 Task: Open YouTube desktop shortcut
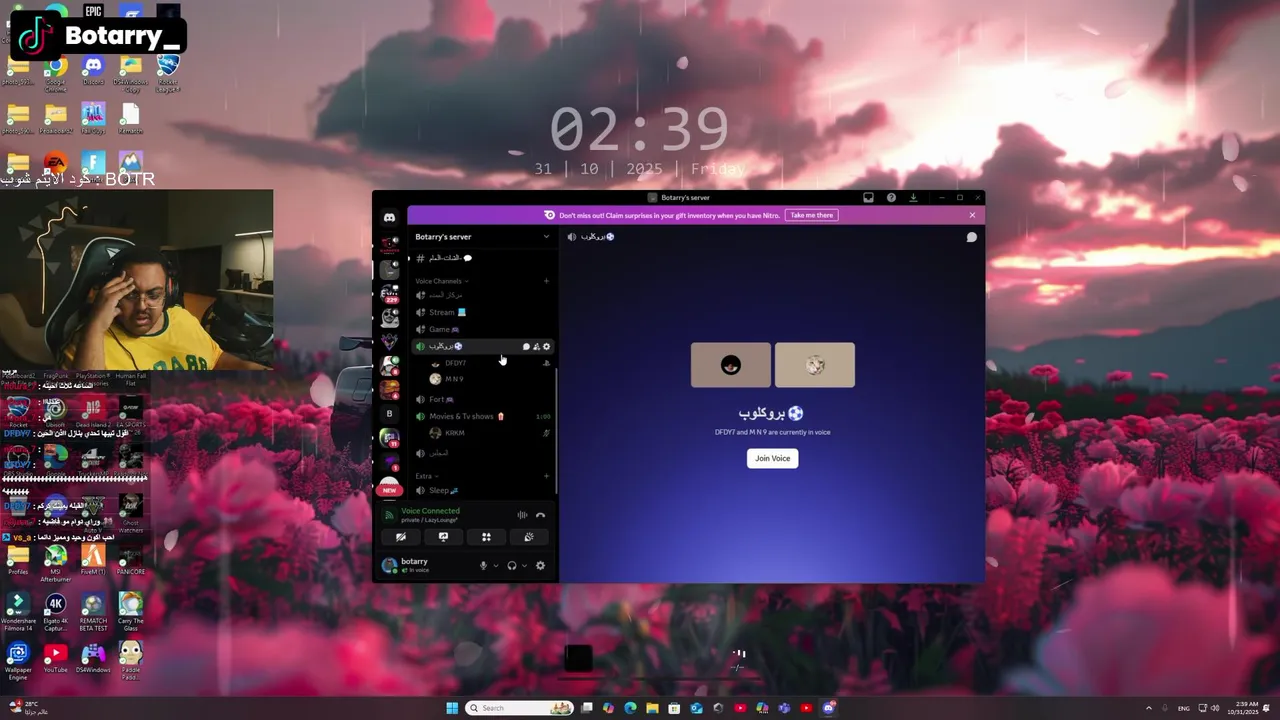55,658
